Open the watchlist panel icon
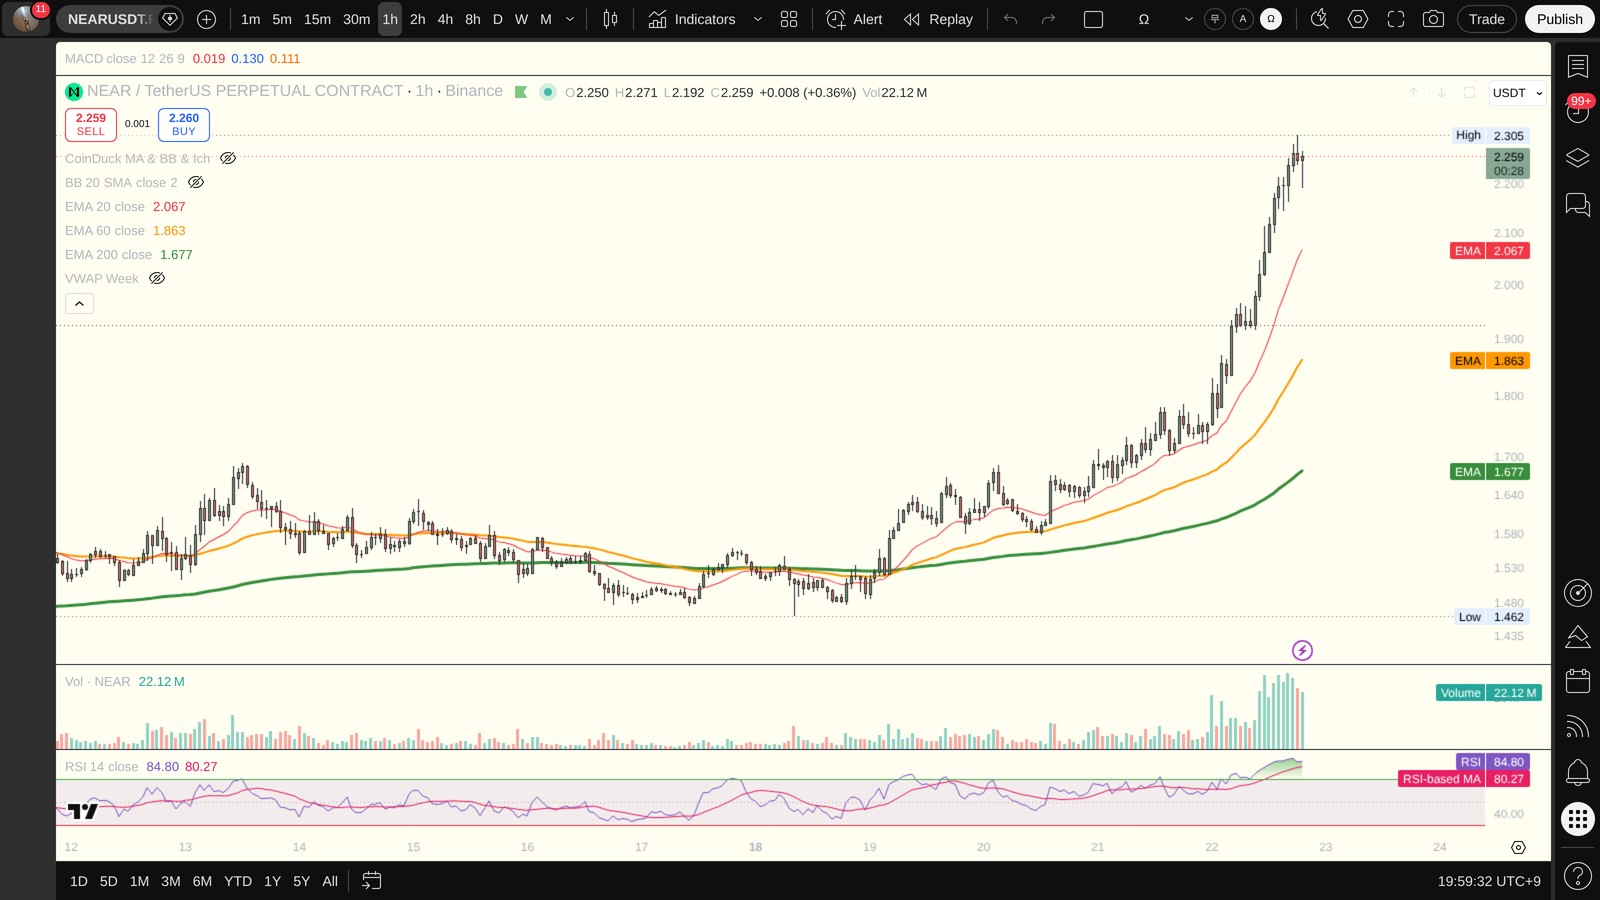Image resolution: width=1600 pixels, height=900 pixels. coord(1578,66)
